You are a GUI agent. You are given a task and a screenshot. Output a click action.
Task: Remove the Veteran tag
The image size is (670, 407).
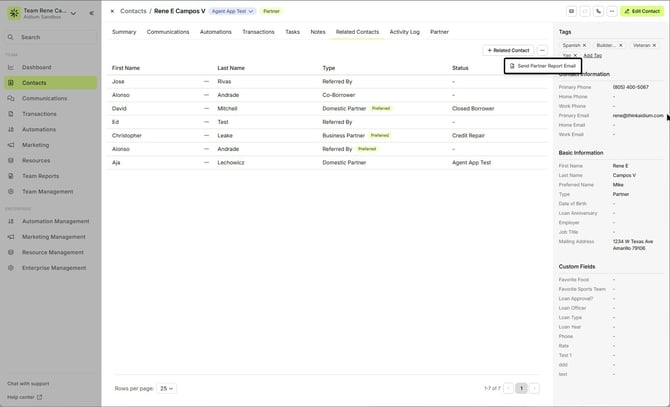656,45
